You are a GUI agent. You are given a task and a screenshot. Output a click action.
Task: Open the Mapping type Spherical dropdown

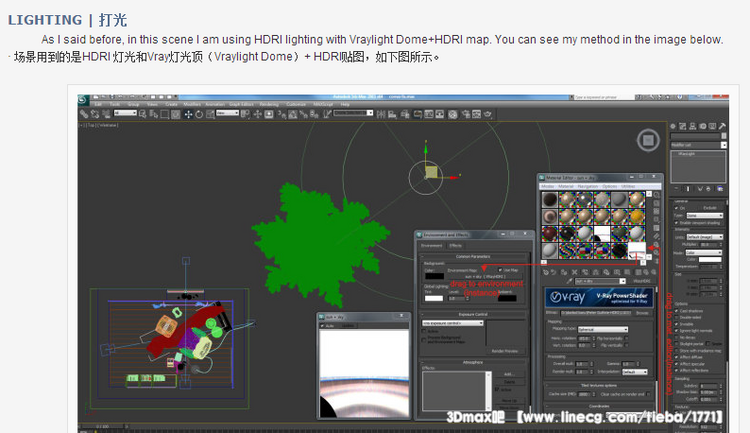(x=603, y=330)
